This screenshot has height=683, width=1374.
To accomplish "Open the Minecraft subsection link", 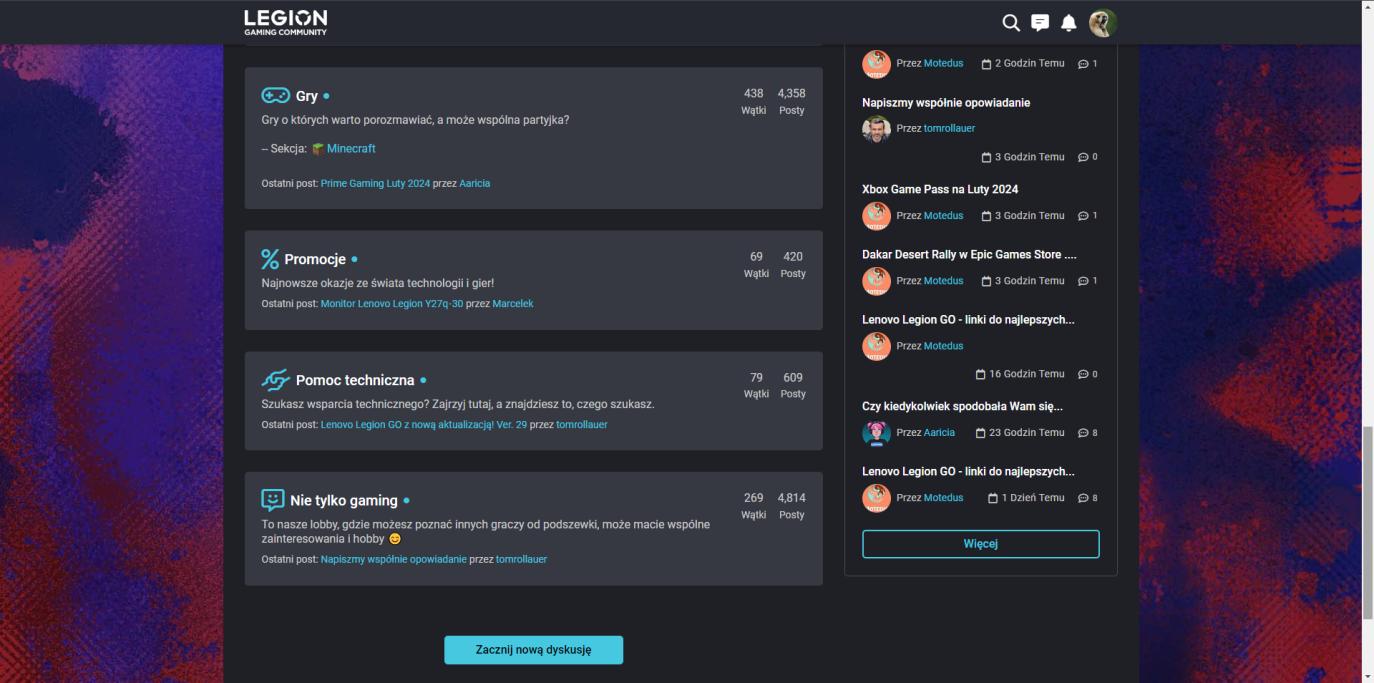I will pos(351,149).
